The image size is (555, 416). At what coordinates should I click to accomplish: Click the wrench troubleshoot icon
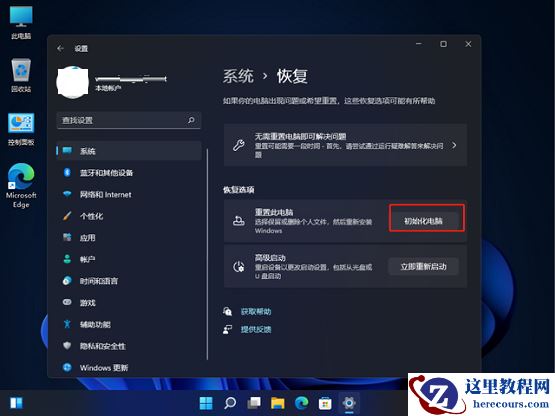click(239, 145)
